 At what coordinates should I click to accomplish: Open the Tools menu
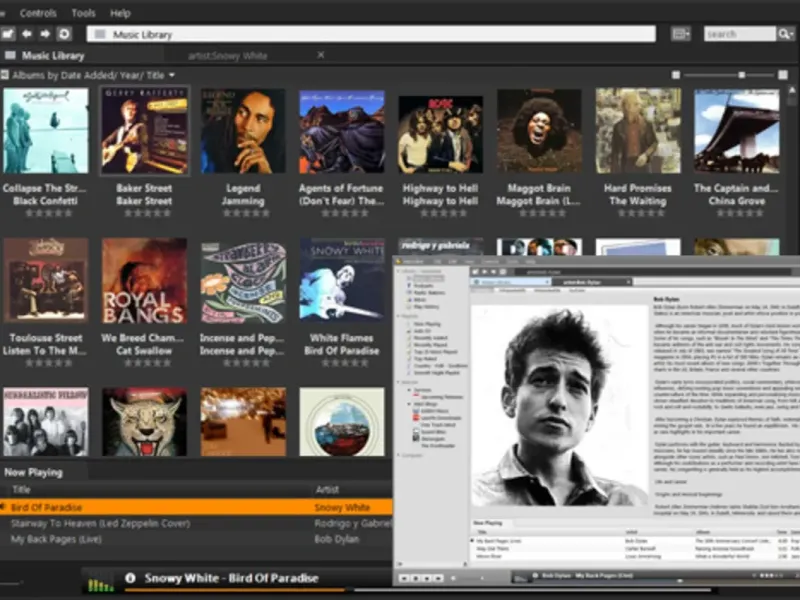tap(83, 13)
